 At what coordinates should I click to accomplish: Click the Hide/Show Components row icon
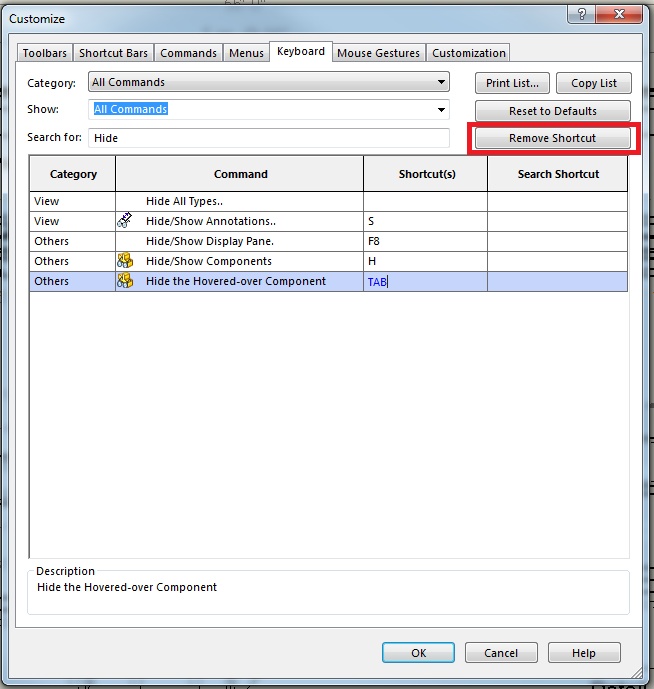click(125, 261)
